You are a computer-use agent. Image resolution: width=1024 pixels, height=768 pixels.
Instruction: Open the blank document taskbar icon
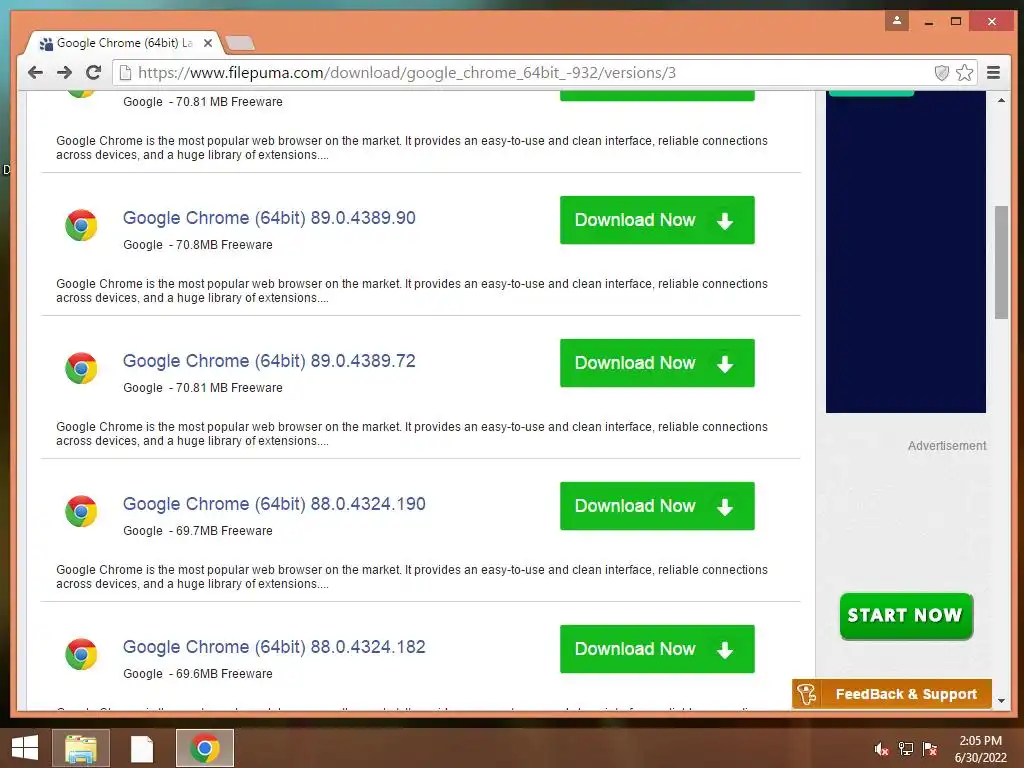[142, 749]
